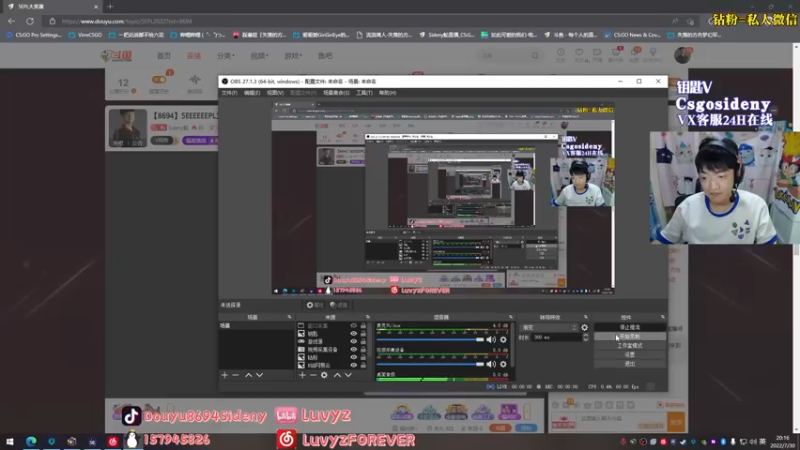Adjust the 300 ms duration stepper arrows
The width and height of the screenshot is (800, 450).
(x=586, y=337)
